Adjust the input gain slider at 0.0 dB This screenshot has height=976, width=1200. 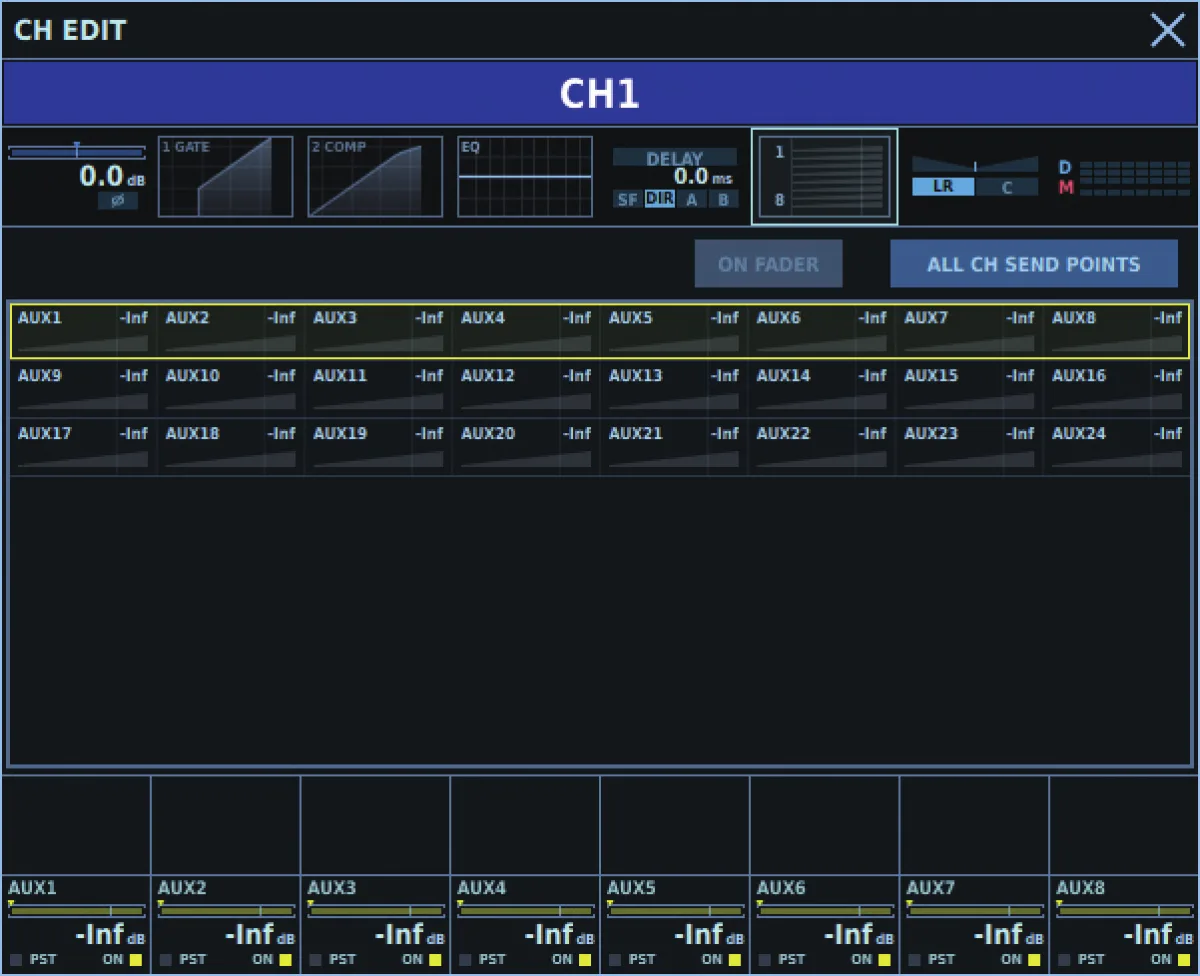(x=76, y=152)
